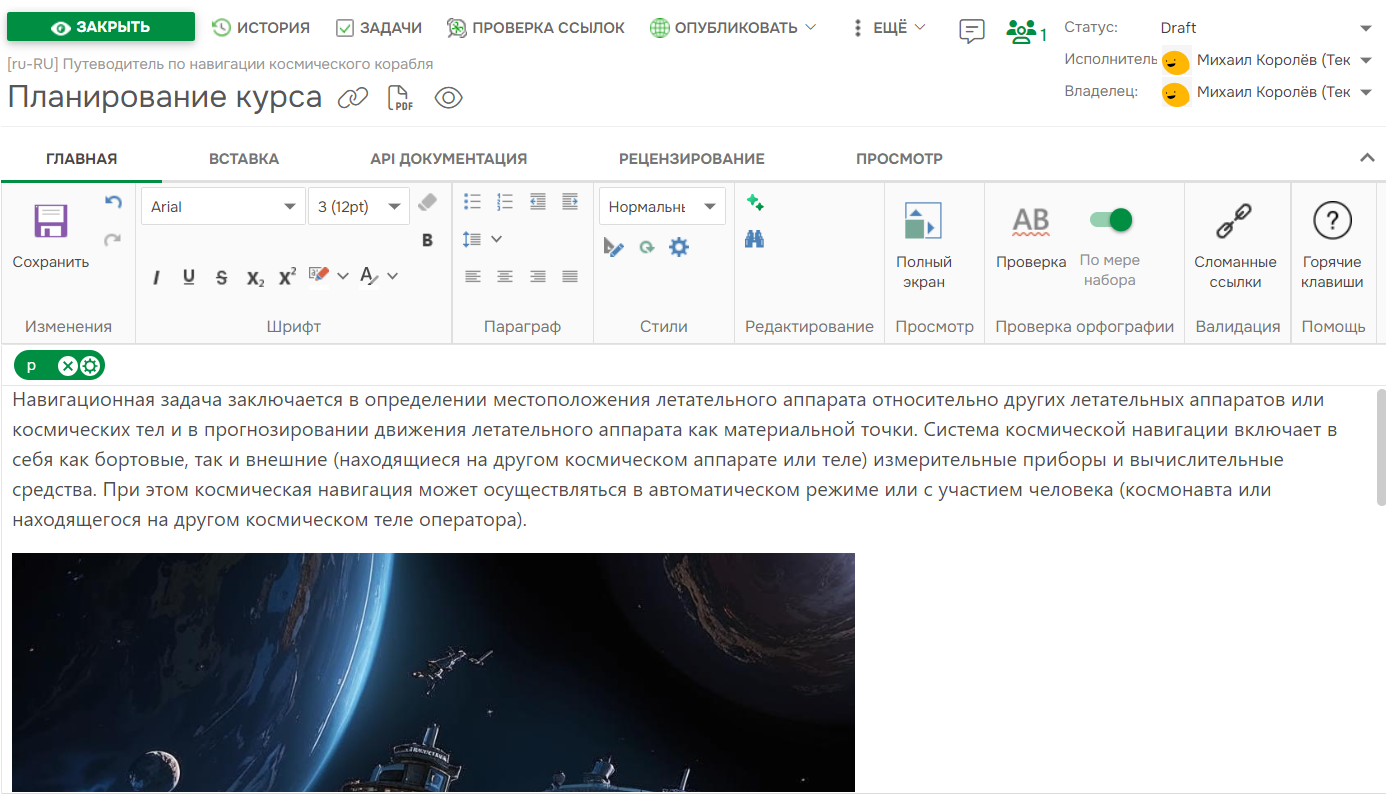Copy topic link with chain icon
The width and height of the screenshot is (1386, 794).
point(353,98)
